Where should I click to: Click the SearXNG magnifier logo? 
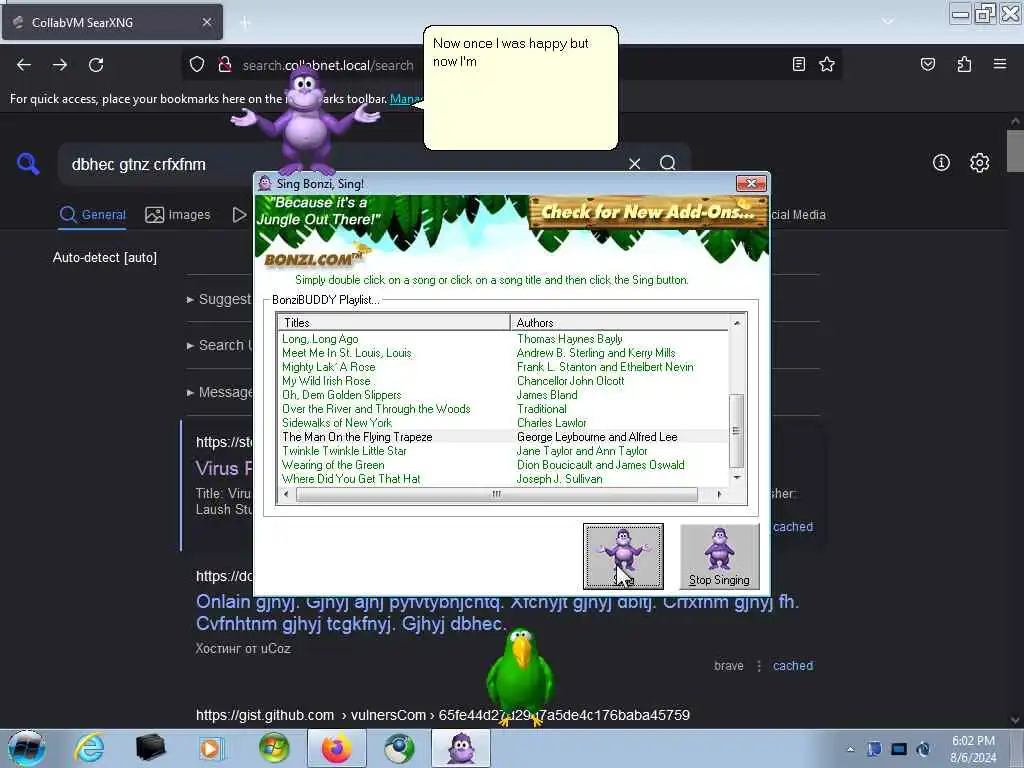click(28, 163)
